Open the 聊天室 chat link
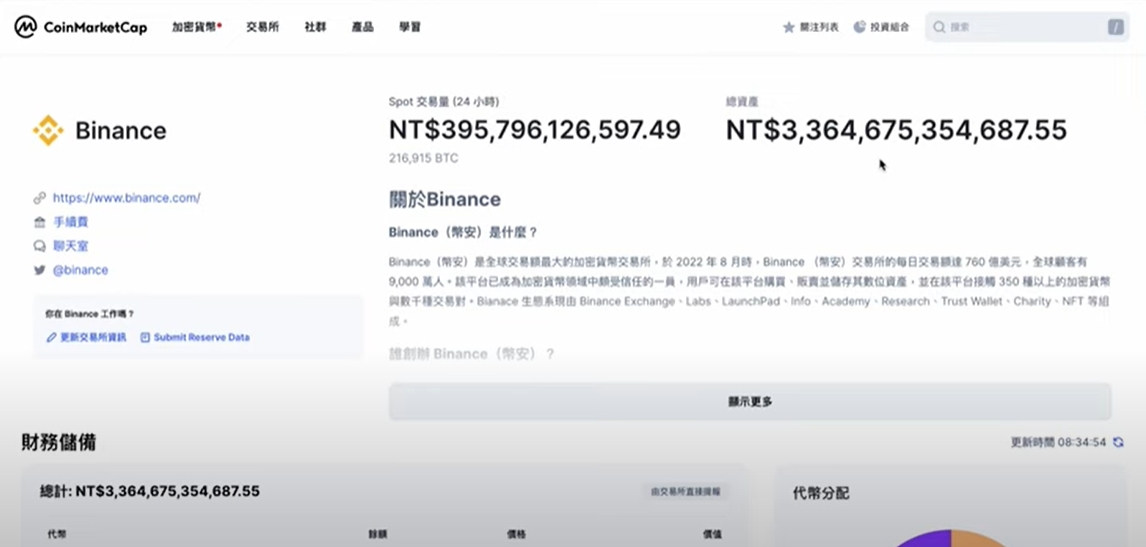 click(x=70, y=246)
